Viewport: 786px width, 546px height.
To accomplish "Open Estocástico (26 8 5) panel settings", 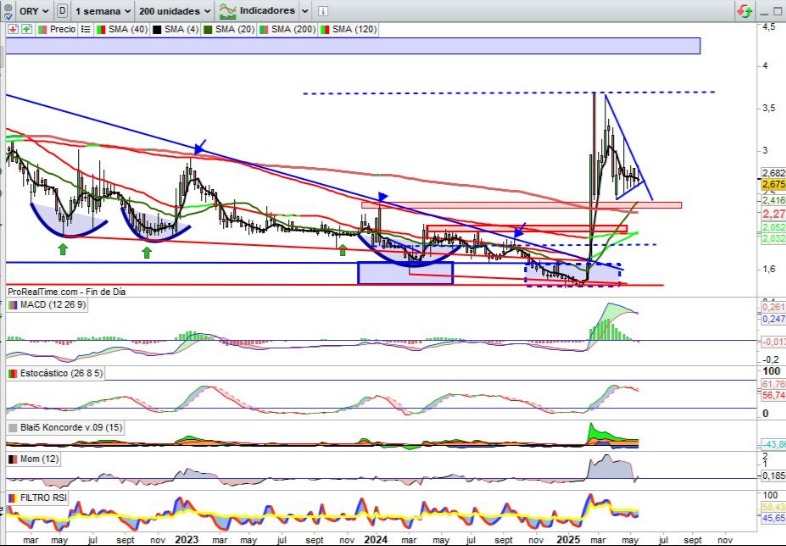I will 55,374.
